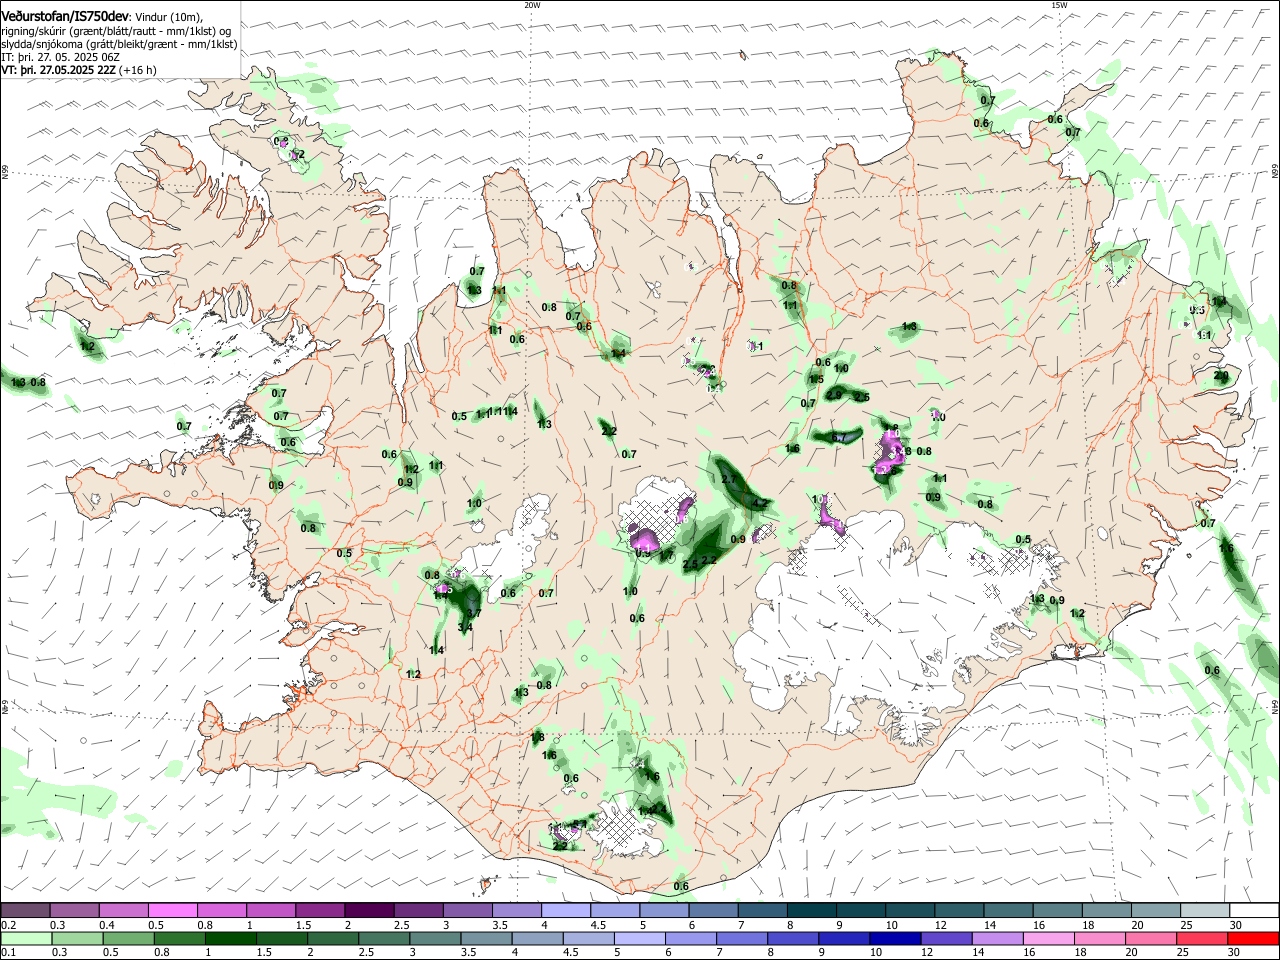This screenshot has width=1280, height=960.
Task: Click the 'VT: þri. 27.05.2025 22Z' valid time
Action: coord(59,70)
